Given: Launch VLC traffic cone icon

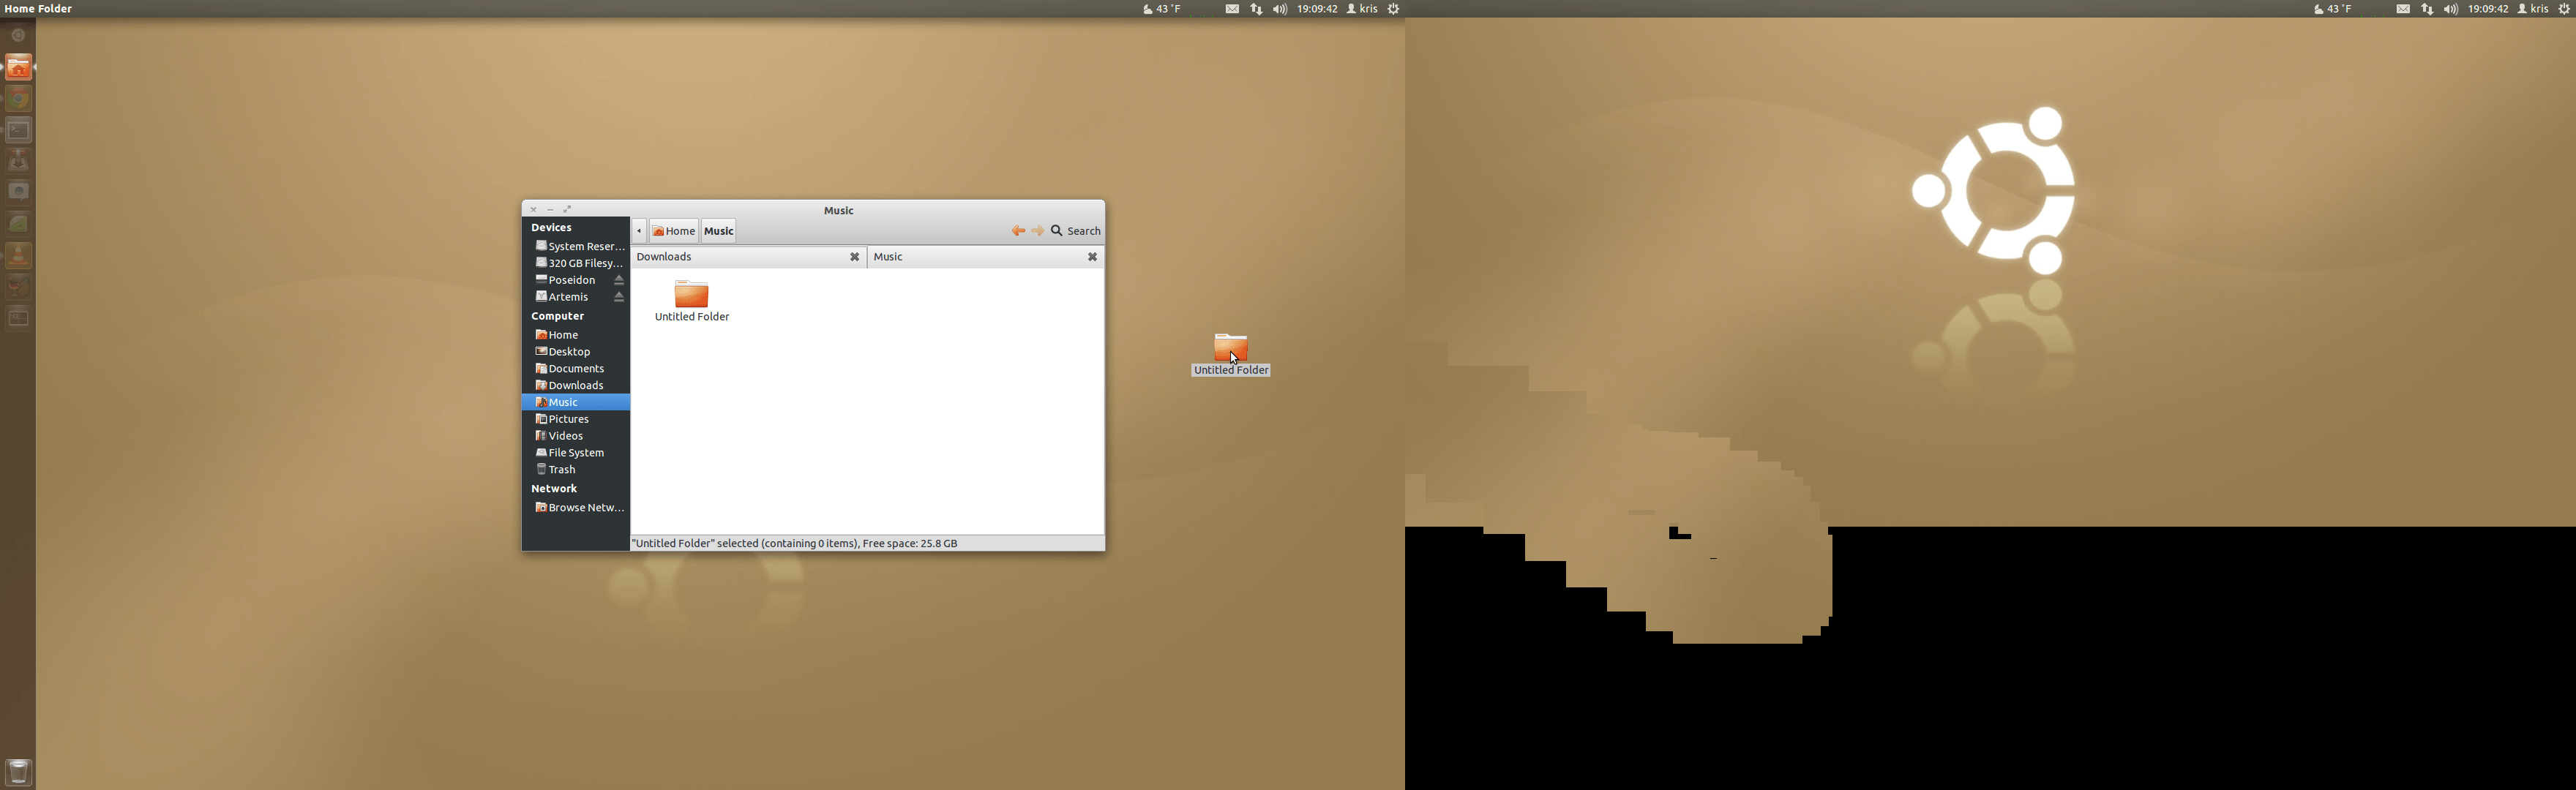Looking at the screenshot, I should [18, 255].
